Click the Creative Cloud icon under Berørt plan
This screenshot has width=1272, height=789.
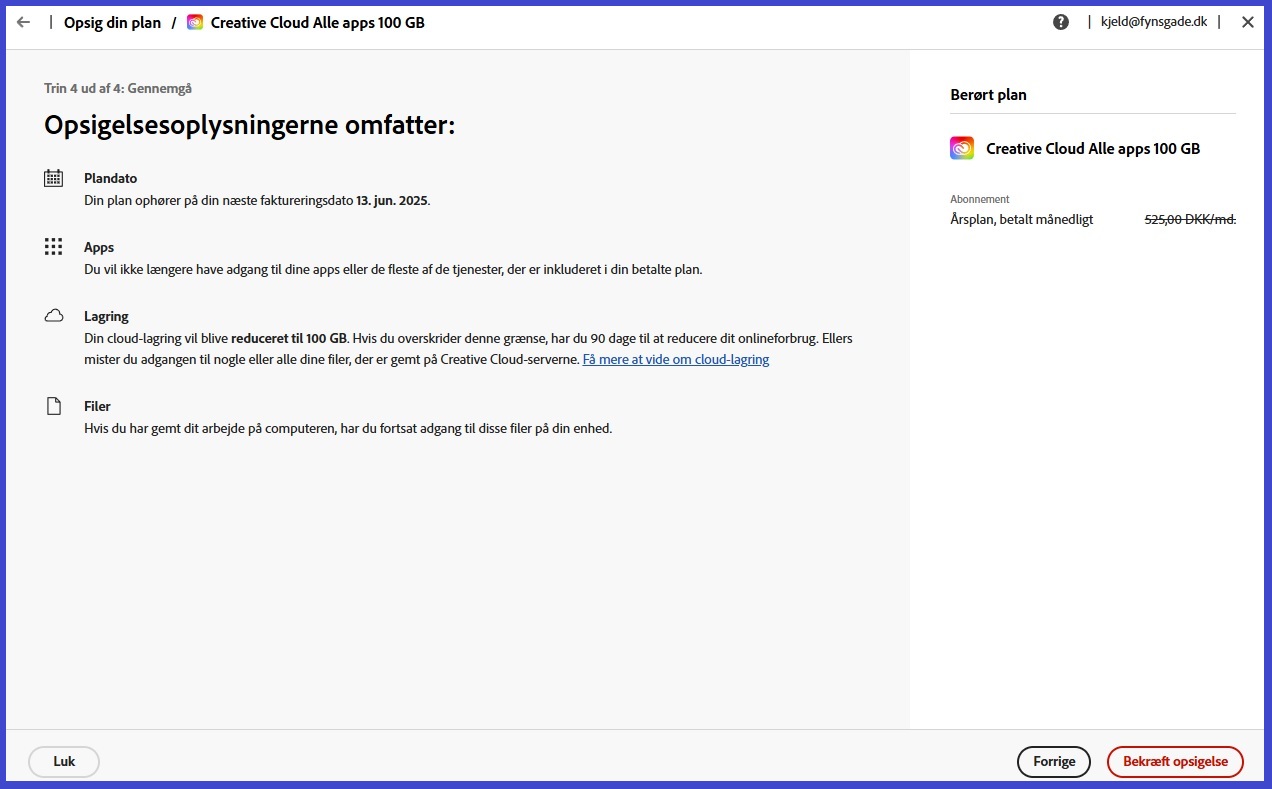[962, 148]
